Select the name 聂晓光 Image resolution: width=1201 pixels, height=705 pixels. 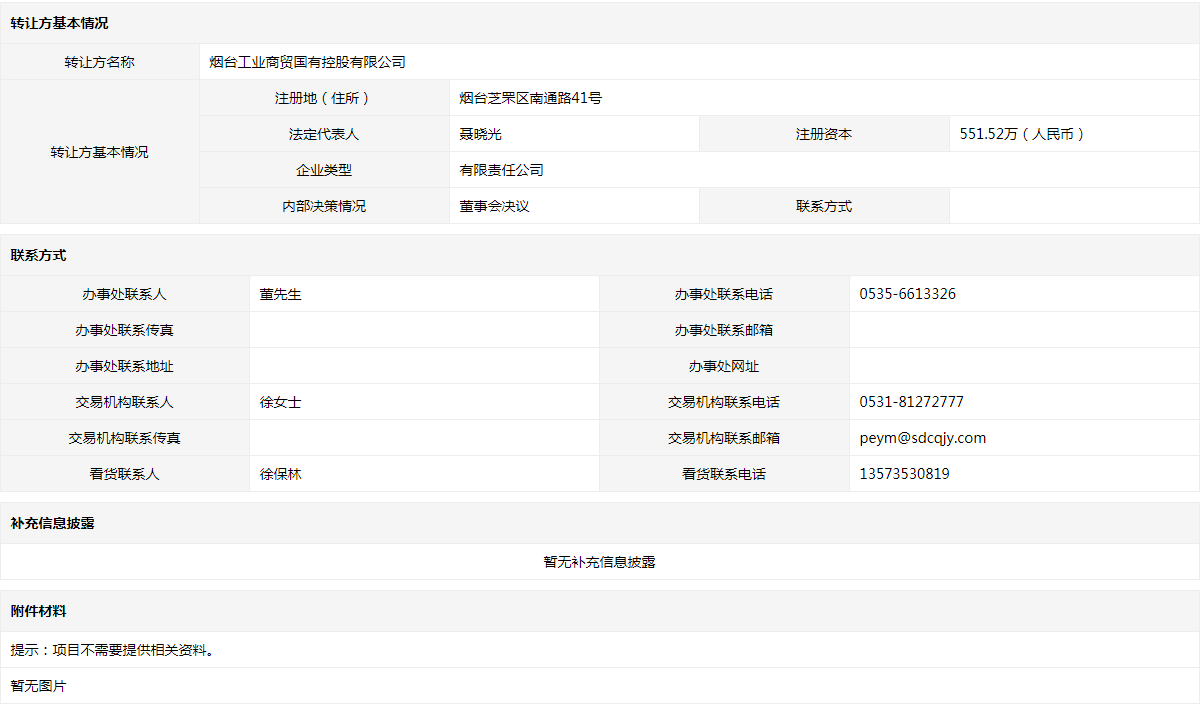coord(480,134)
